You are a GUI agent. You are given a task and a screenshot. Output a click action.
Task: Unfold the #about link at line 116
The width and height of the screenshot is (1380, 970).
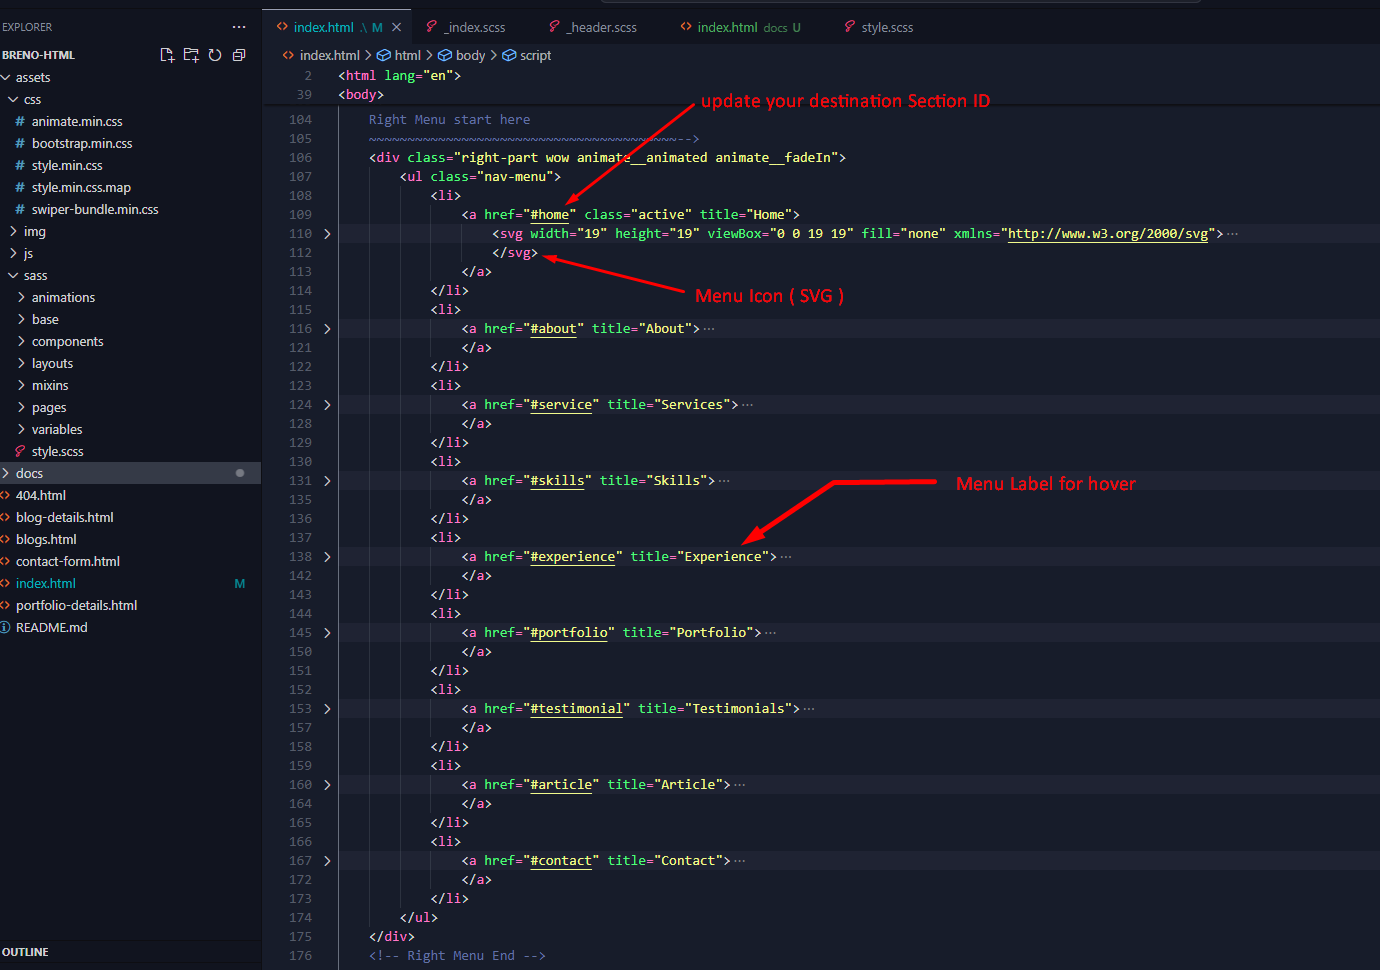327,329
